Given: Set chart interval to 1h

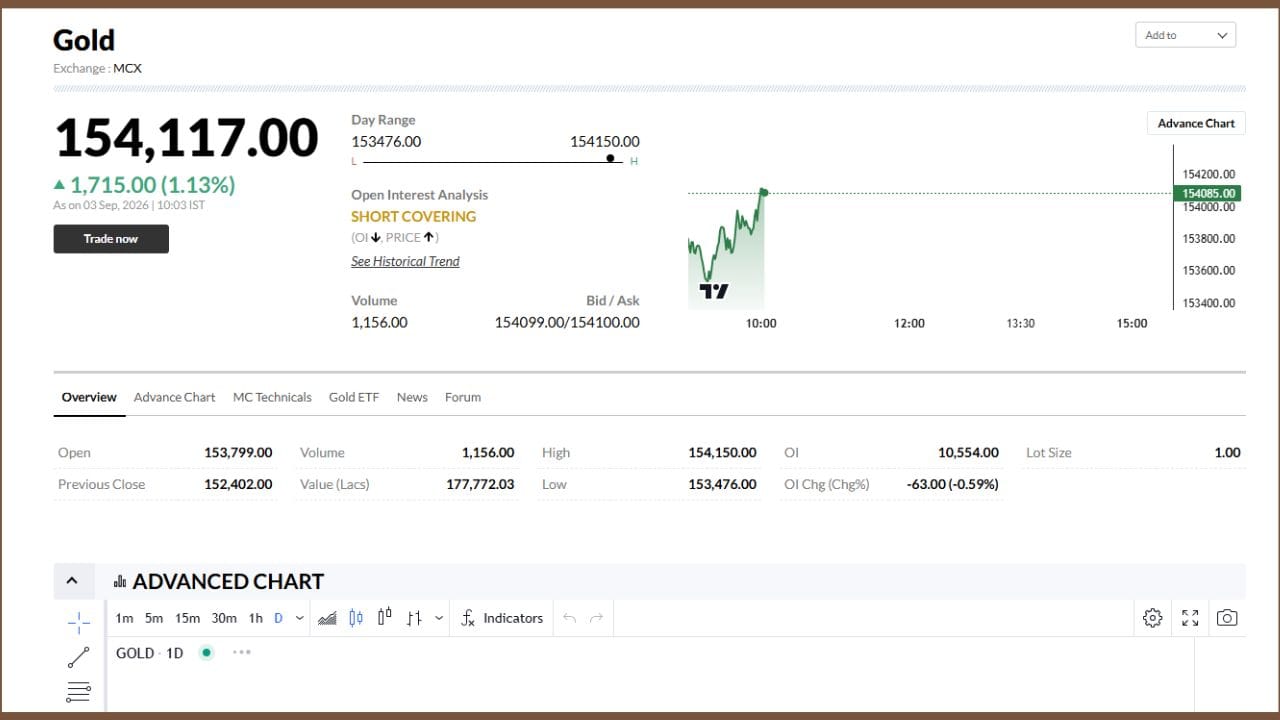Looking at the screenshot, I should [x=256, y=618].
